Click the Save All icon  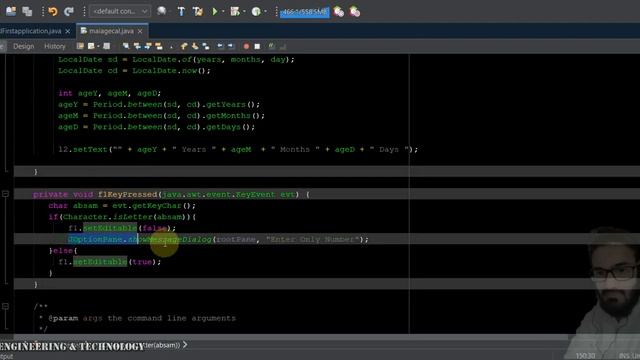coord(27,11)
